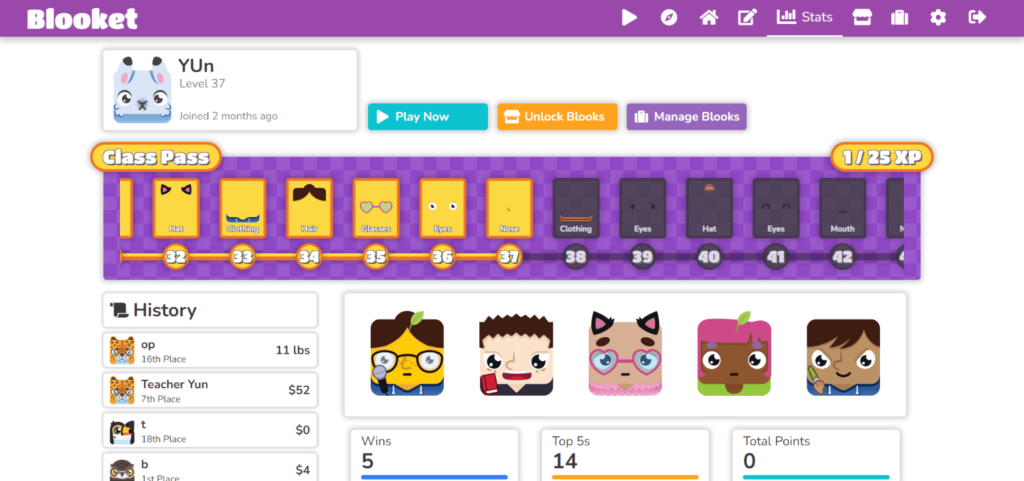Click the History scroll icon
Screen dimensions: 1024x481
120,310
